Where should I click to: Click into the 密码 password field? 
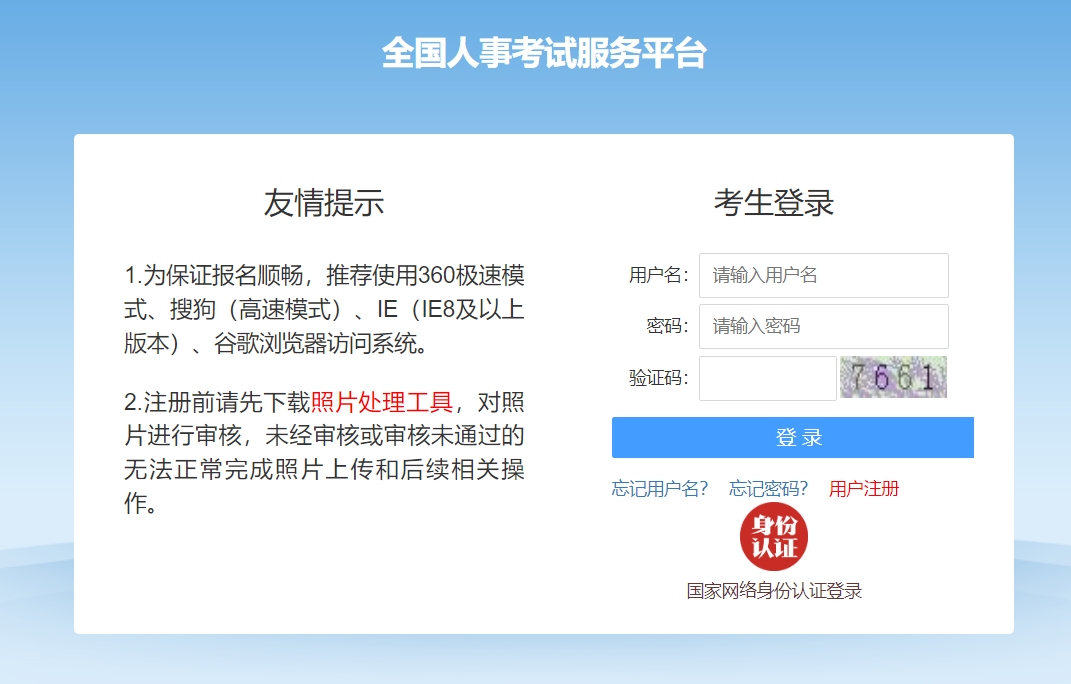pyautogui.click(x=823, y=326)
